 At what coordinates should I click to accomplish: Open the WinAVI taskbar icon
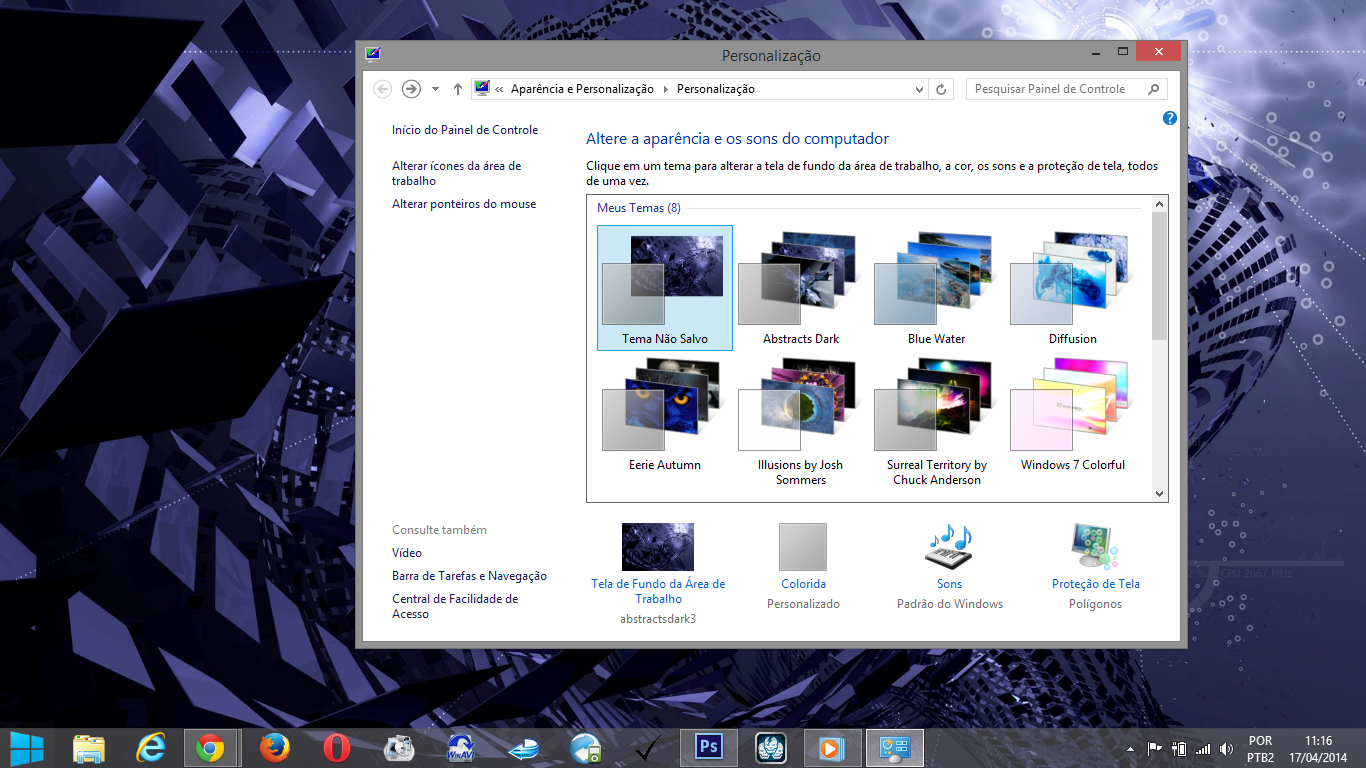coord(460,747)
